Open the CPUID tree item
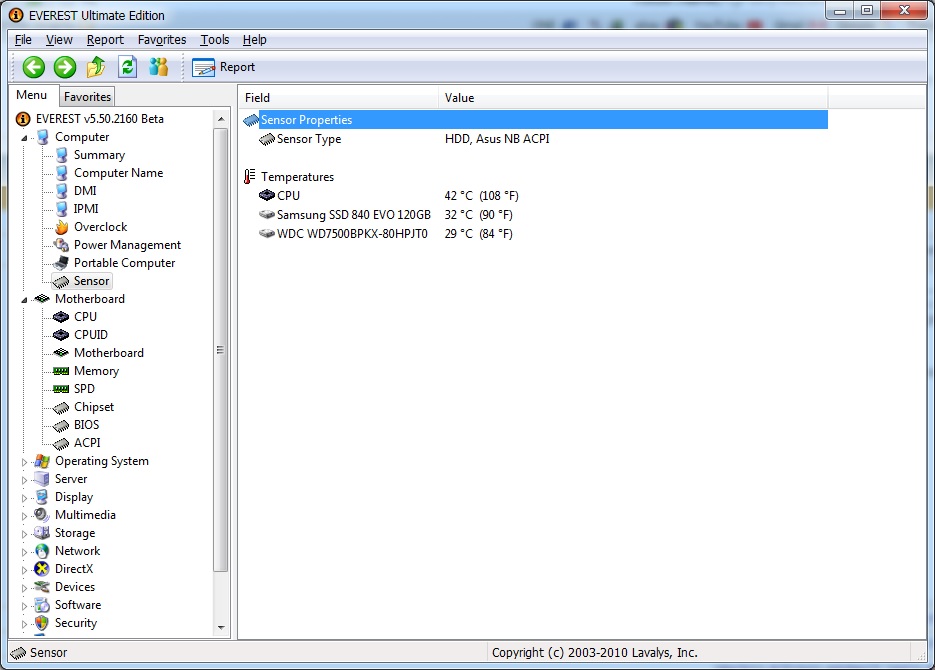The image size is (935, 670). pyautogui.click(x=90, y=335)
